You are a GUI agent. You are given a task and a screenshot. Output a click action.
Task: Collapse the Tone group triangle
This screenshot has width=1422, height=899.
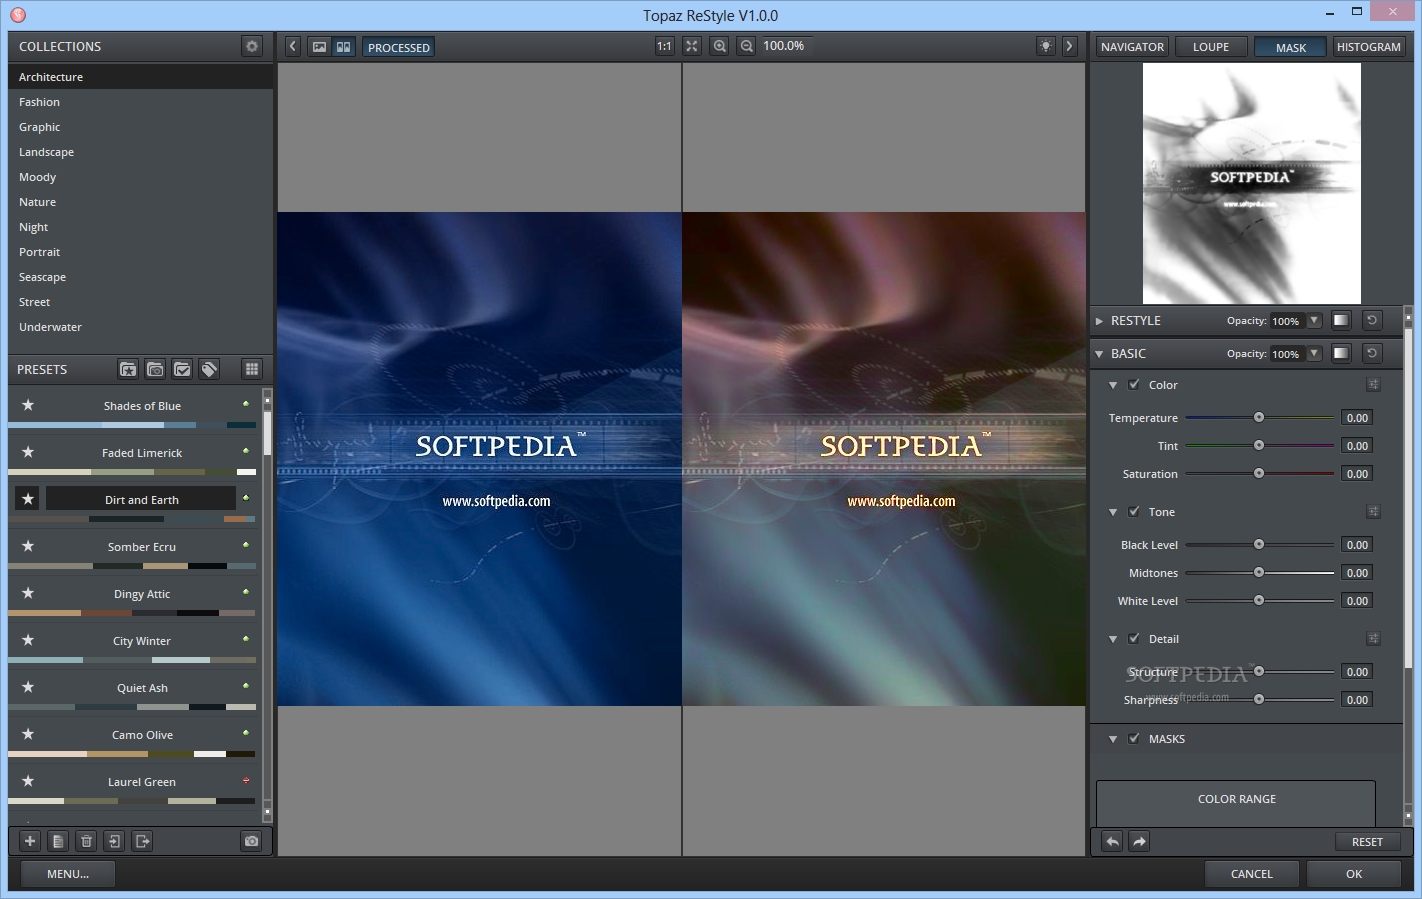(1113, 512)
